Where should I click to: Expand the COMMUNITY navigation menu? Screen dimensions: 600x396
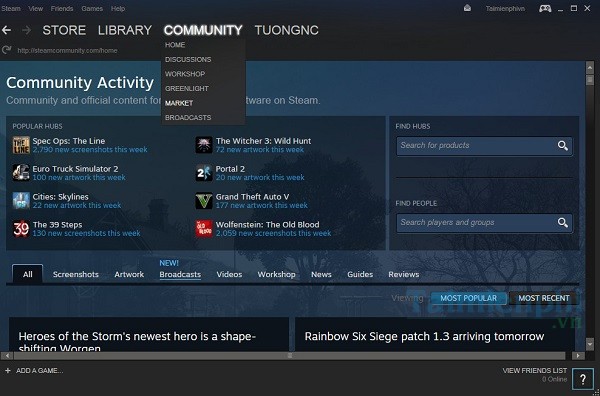click(x=203, y=30)
